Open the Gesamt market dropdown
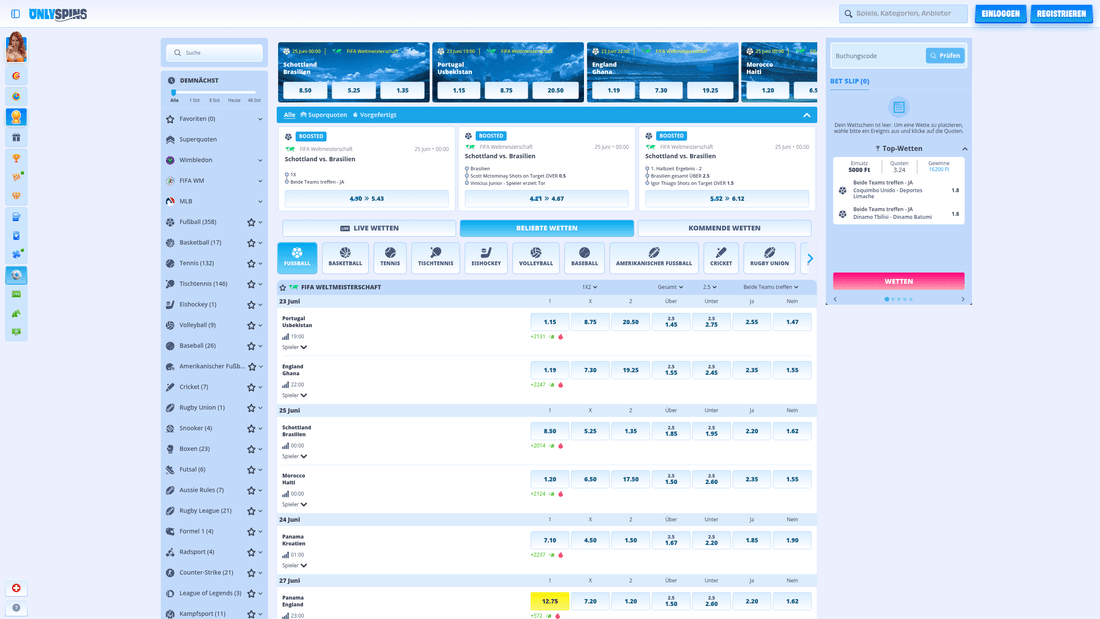The height and width of the screenshot is (619, 1100). click(x=670, y=287)
